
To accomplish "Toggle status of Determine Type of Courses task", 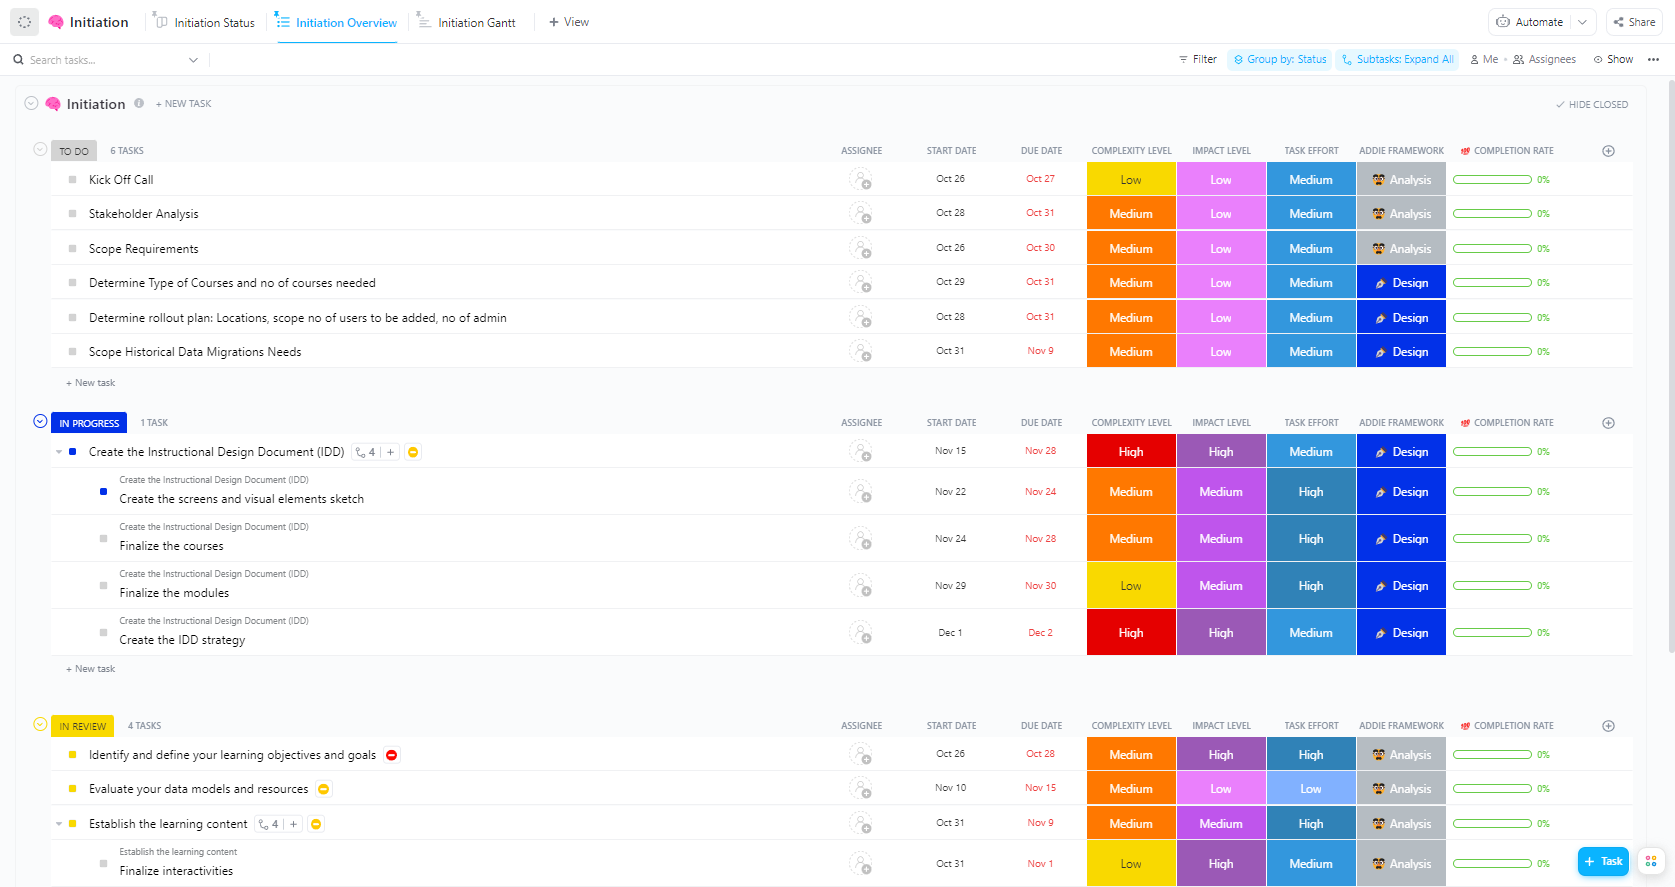I will [72, 283].
